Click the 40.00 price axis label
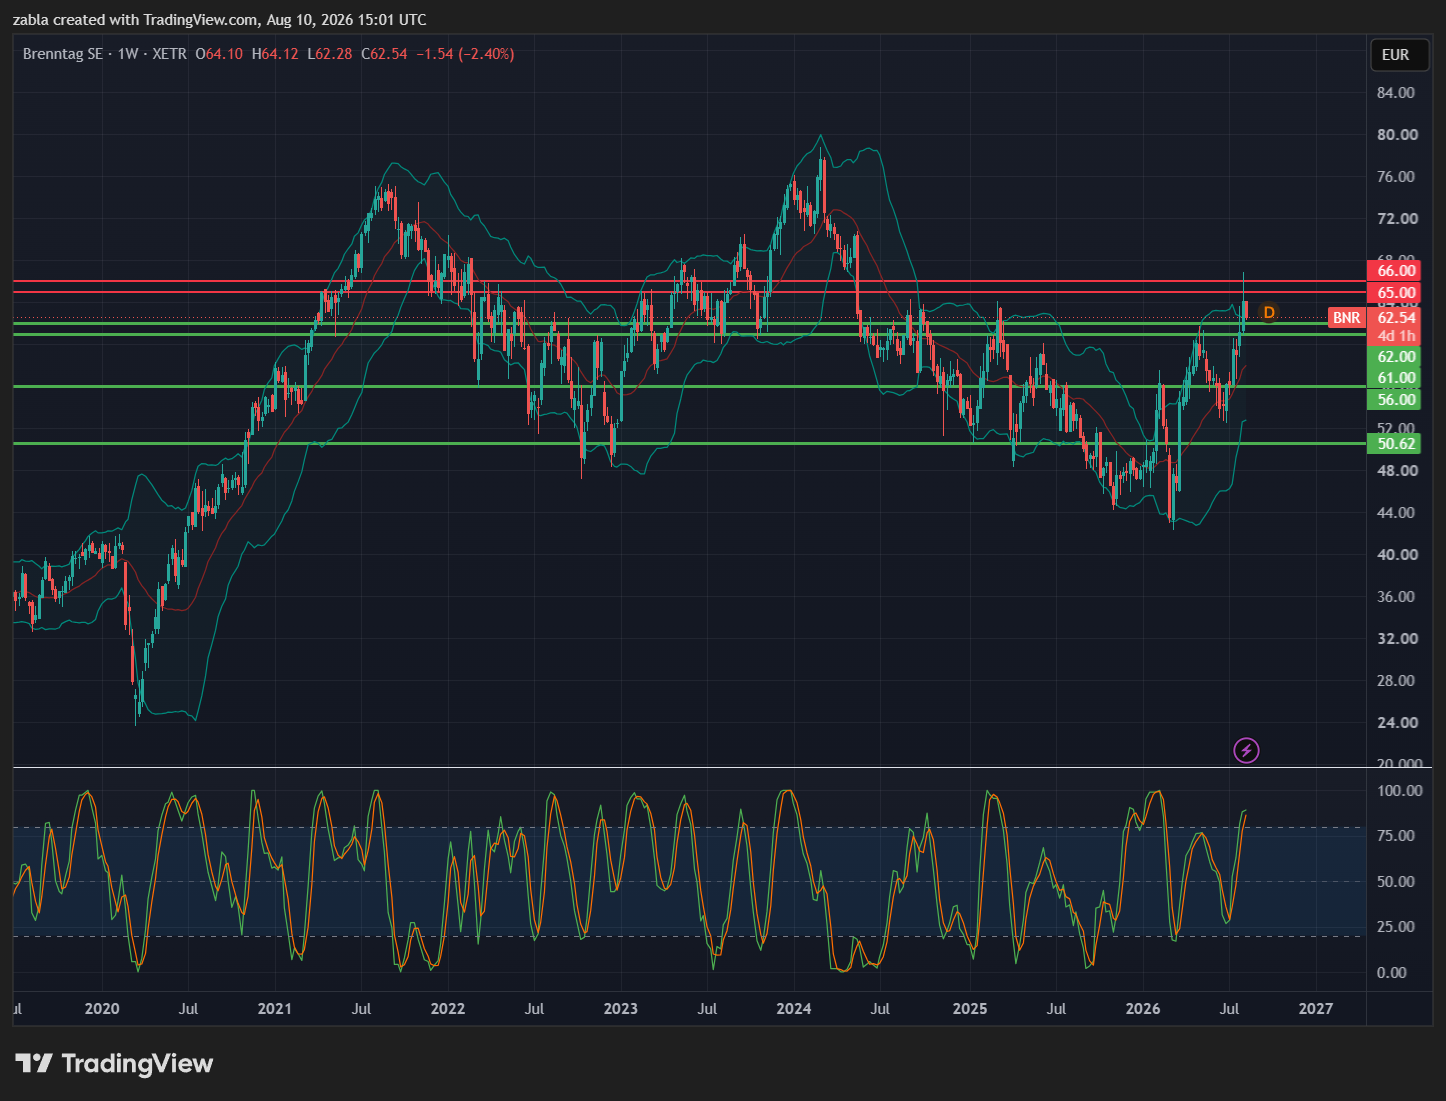The height and width of the screenshot is (1101, 1446). click(1396, 555)
